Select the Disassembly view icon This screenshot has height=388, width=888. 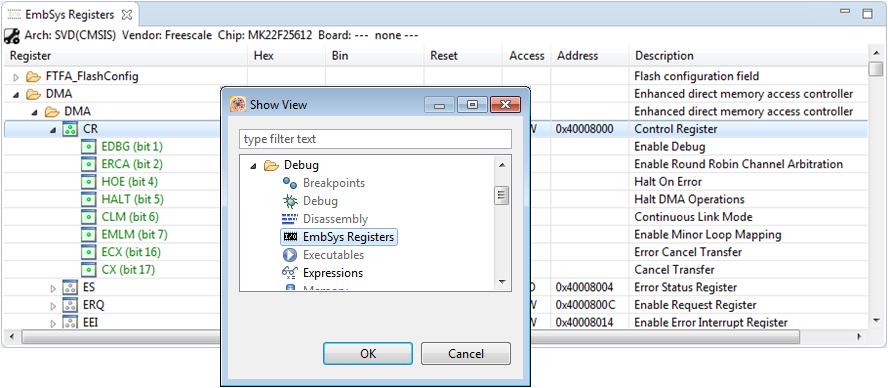(x=289, y=219)
